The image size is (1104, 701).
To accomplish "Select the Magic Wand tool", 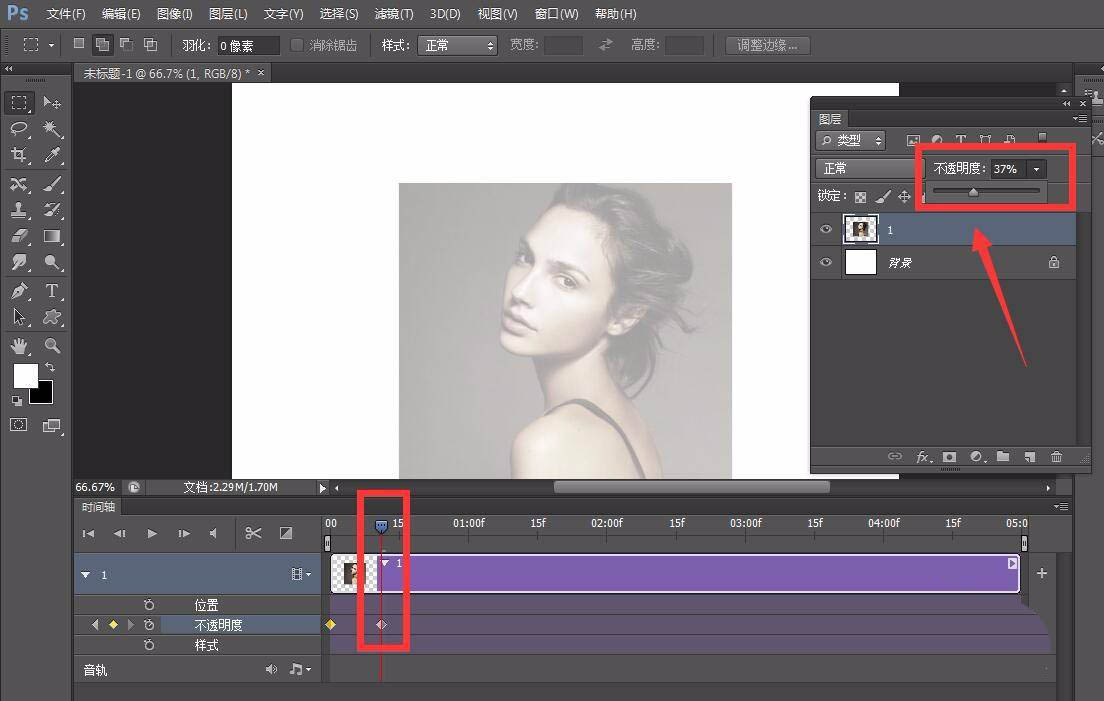I will point(51,129).
